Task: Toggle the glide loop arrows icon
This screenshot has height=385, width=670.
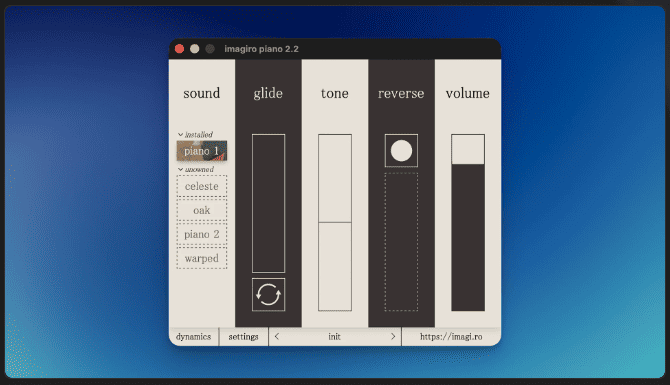Action: click(268, 295)
